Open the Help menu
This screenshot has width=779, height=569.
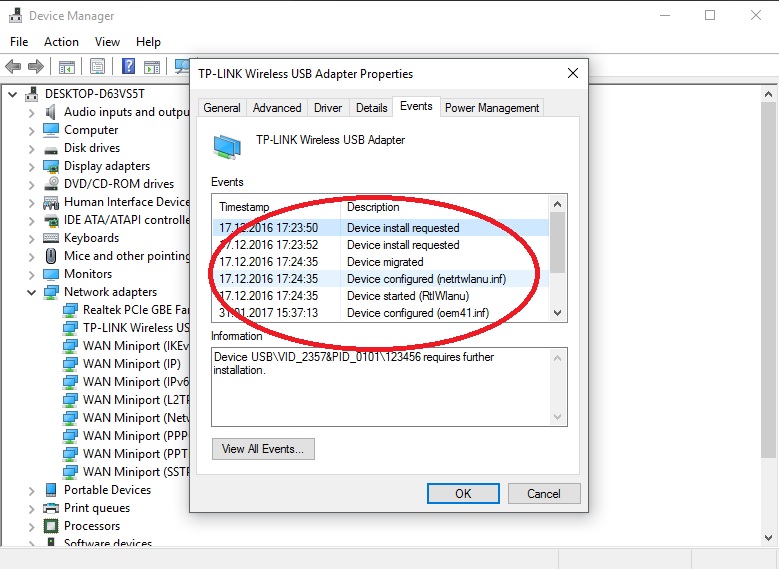(x=148, y=42)
